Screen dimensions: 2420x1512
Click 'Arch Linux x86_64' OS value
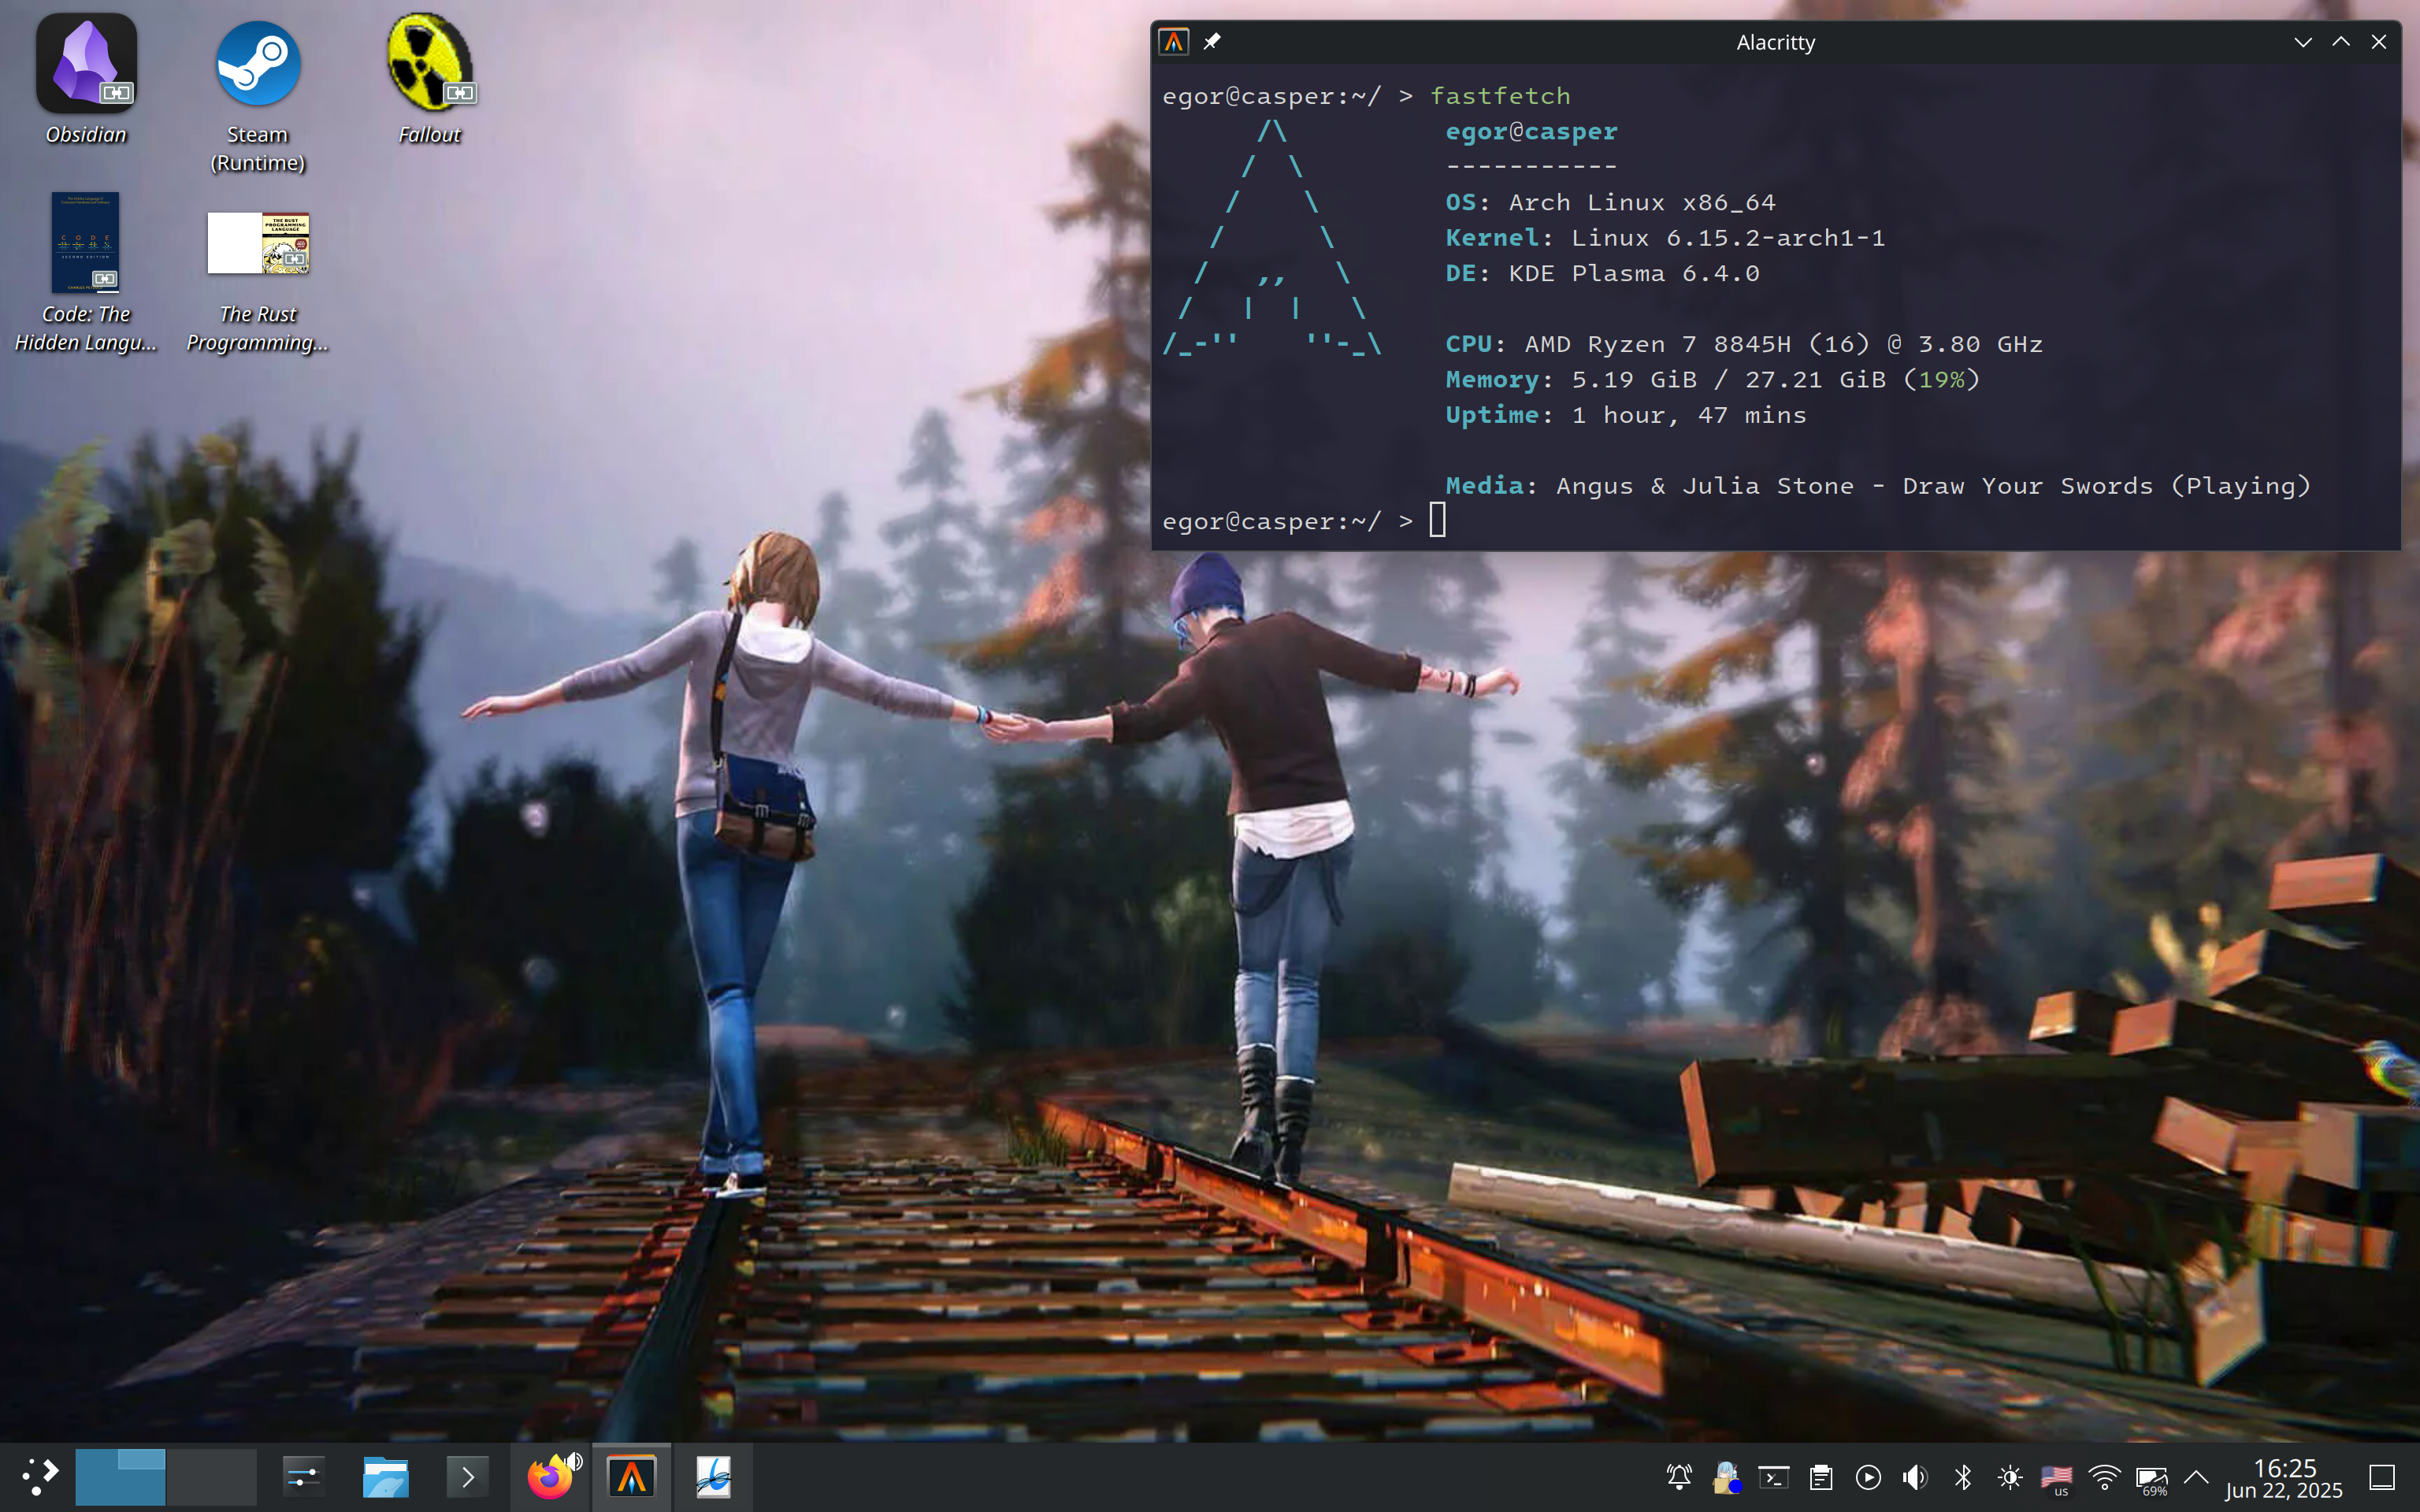pyautogui.click(x=1642, y=203)
